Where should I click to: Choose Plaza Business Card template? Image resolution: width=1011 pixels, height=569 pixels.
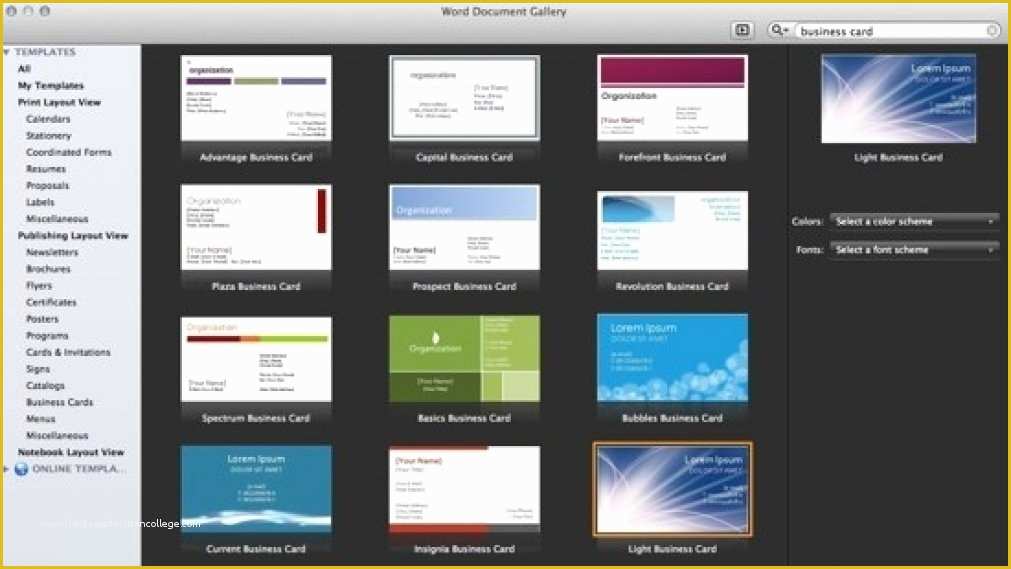point(256,228)
